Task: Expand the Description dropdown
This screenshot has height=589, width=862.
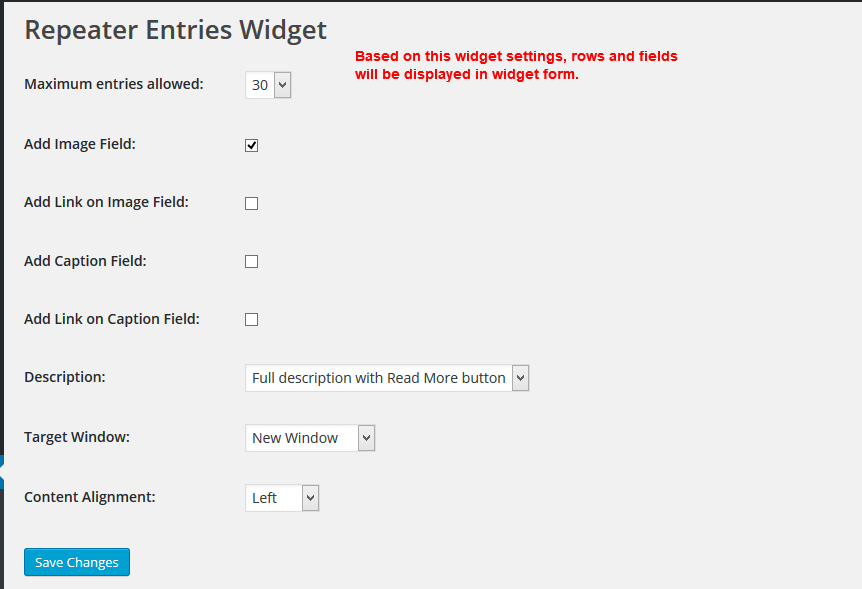Action: [x=386, y=378]
